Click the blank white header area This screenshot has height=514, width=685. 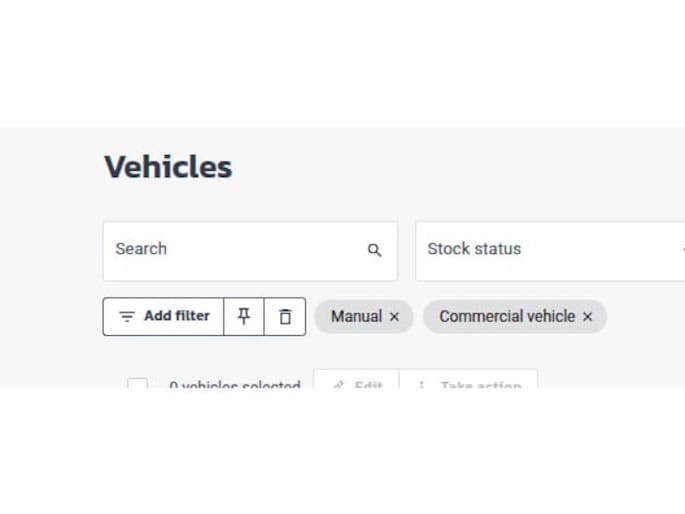click(x=342, y=60)
